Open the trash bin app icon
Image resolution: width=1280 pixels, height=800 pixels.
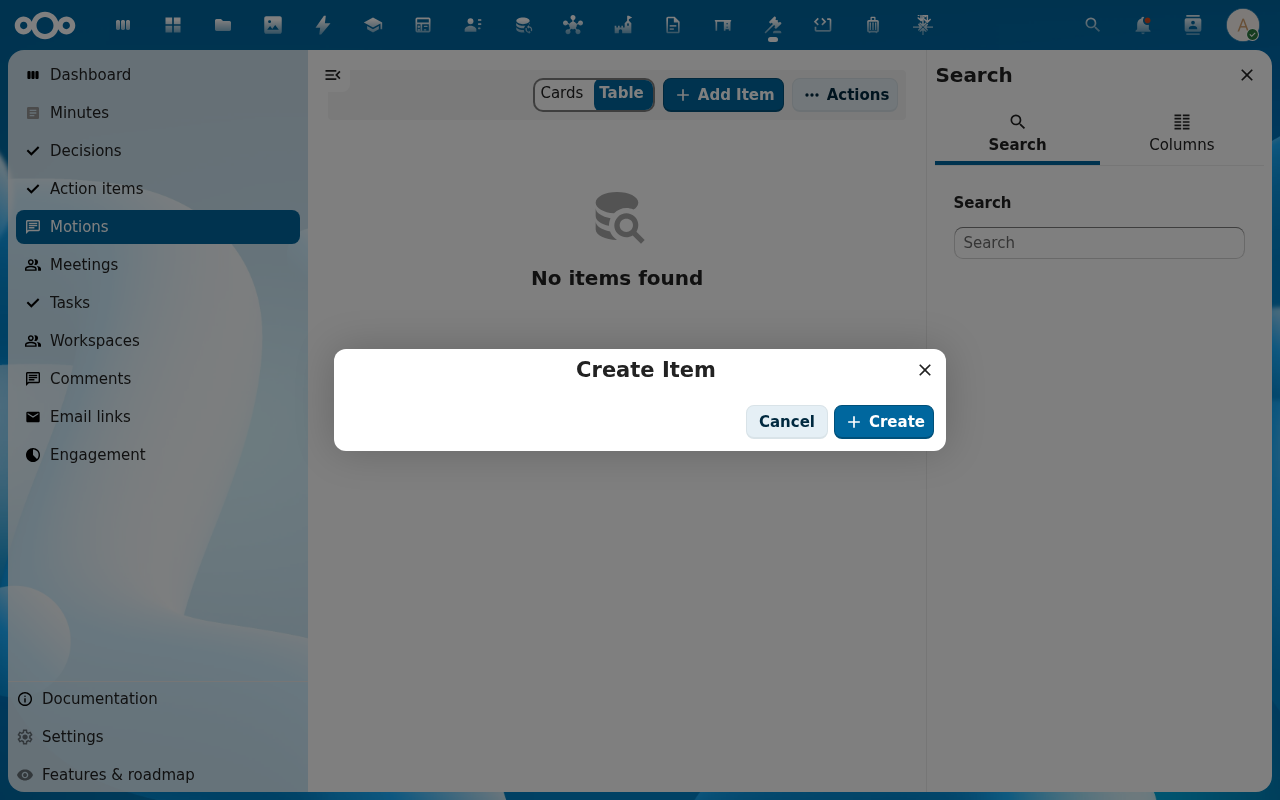(x=873, y=25)
